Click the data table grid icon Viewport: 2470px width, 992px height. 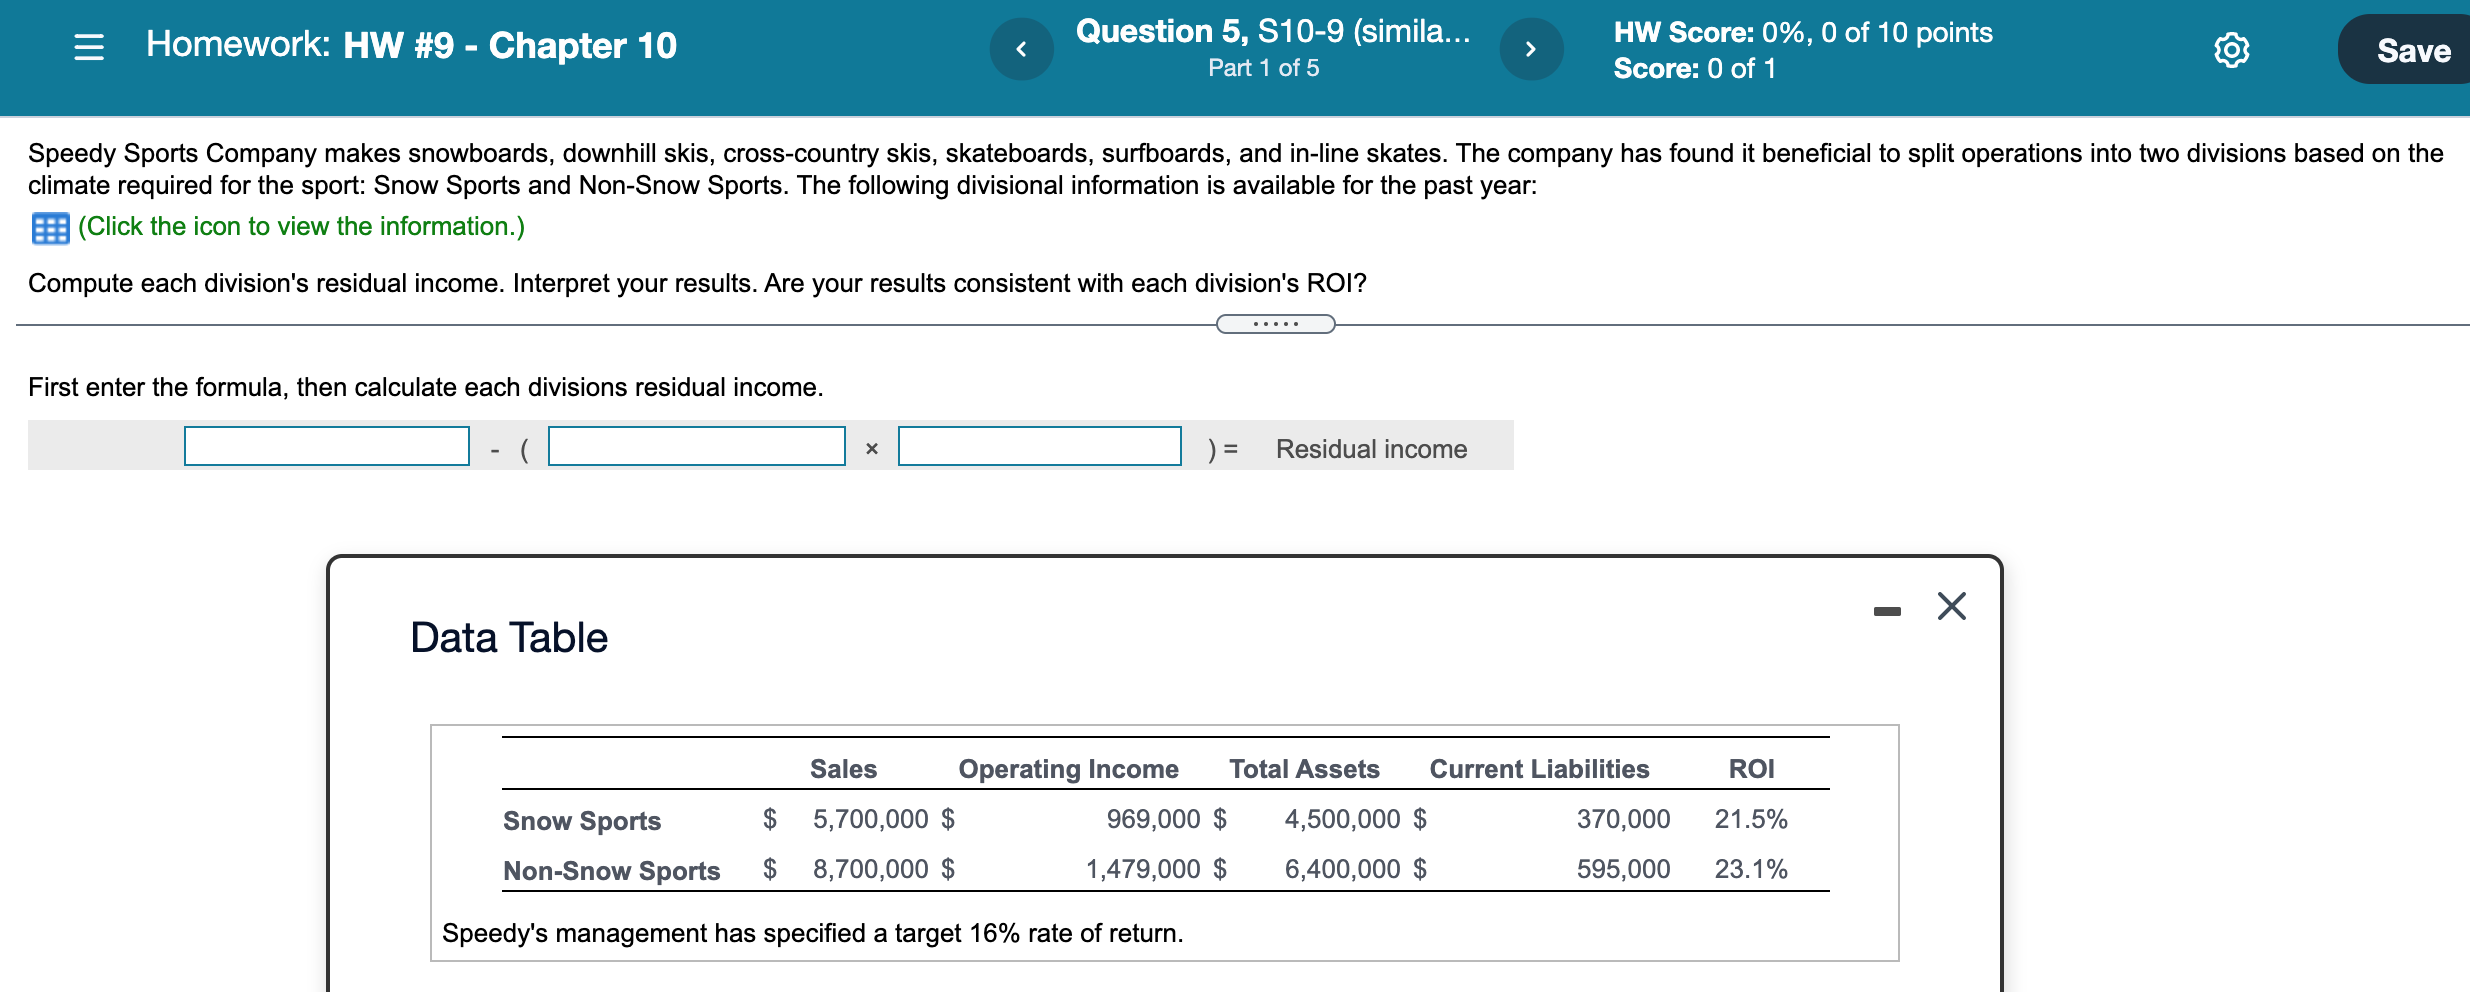click(48, 227)
